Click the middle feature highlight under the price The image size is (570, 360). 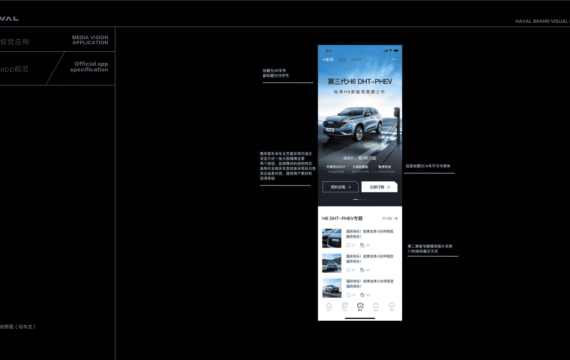pos(360,169)
